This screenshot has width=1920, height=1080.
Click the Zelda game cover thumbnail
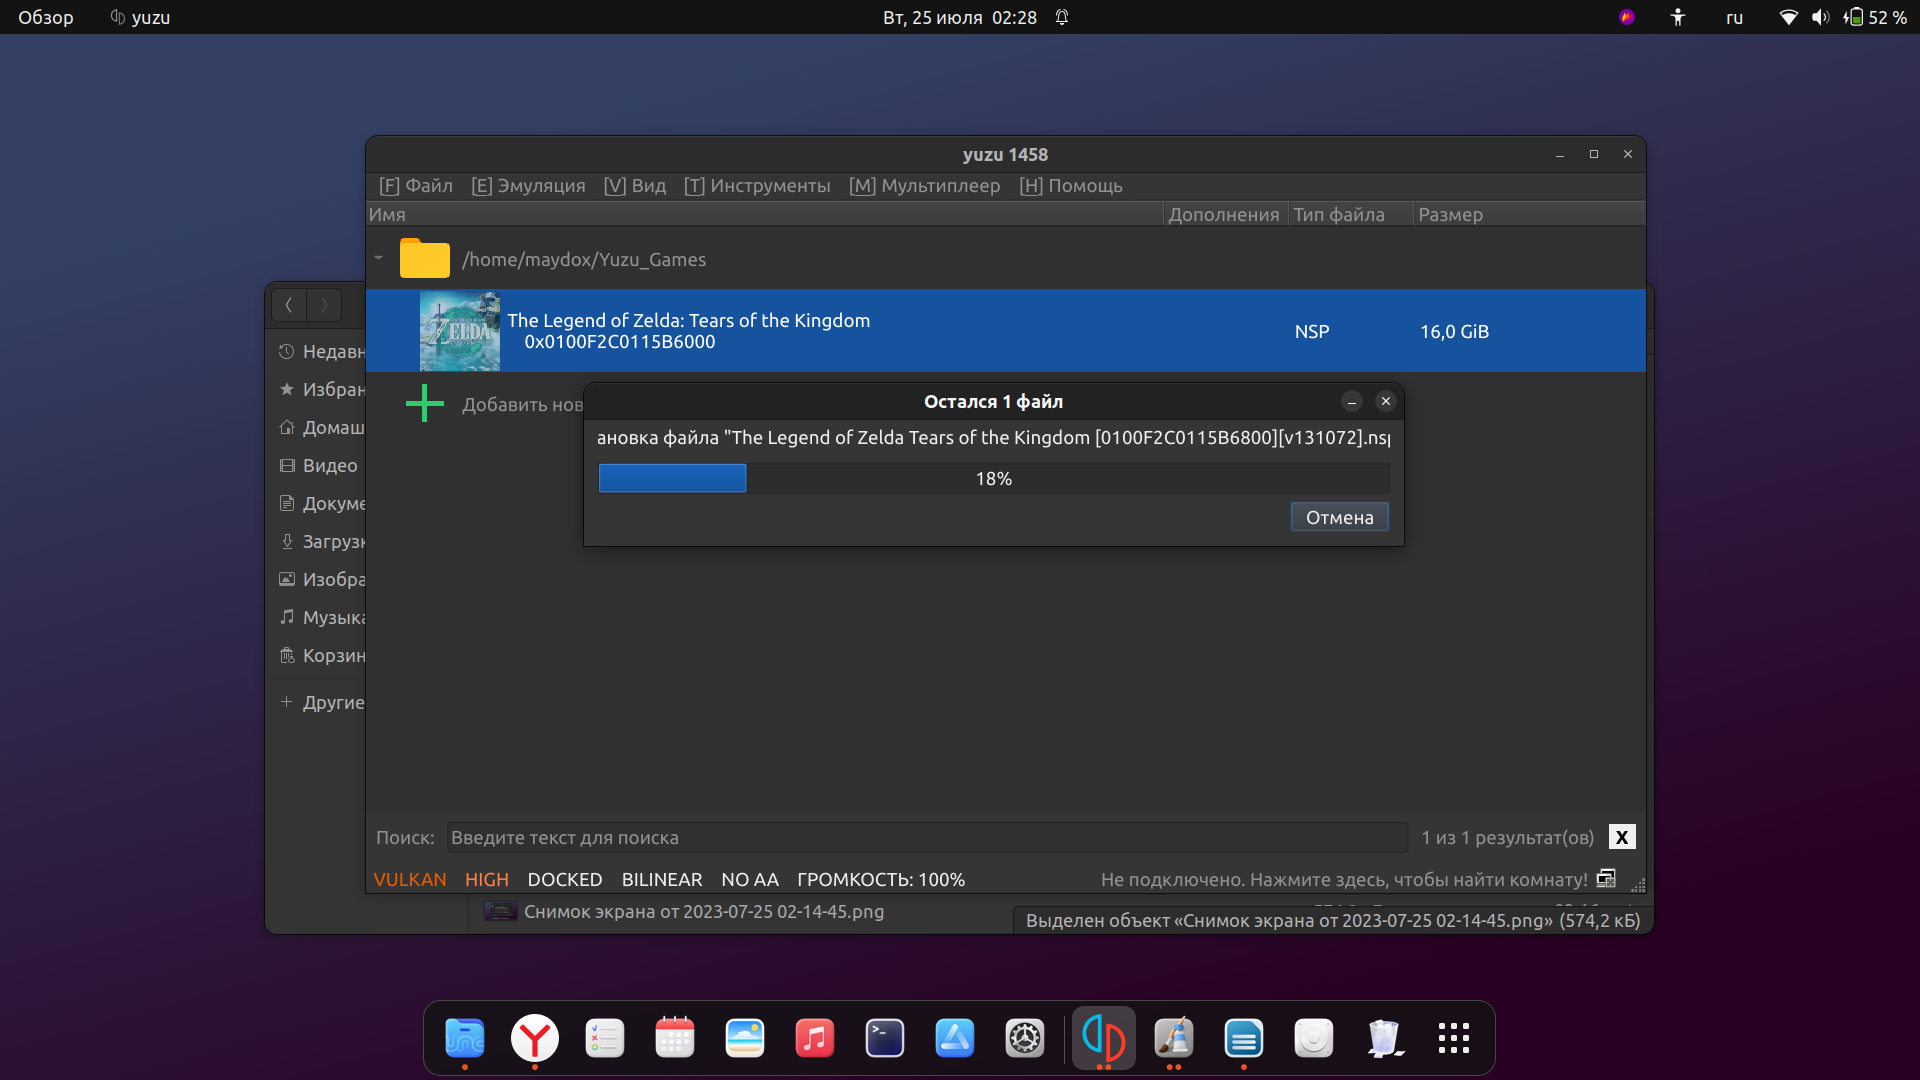(x=460, y=331)
